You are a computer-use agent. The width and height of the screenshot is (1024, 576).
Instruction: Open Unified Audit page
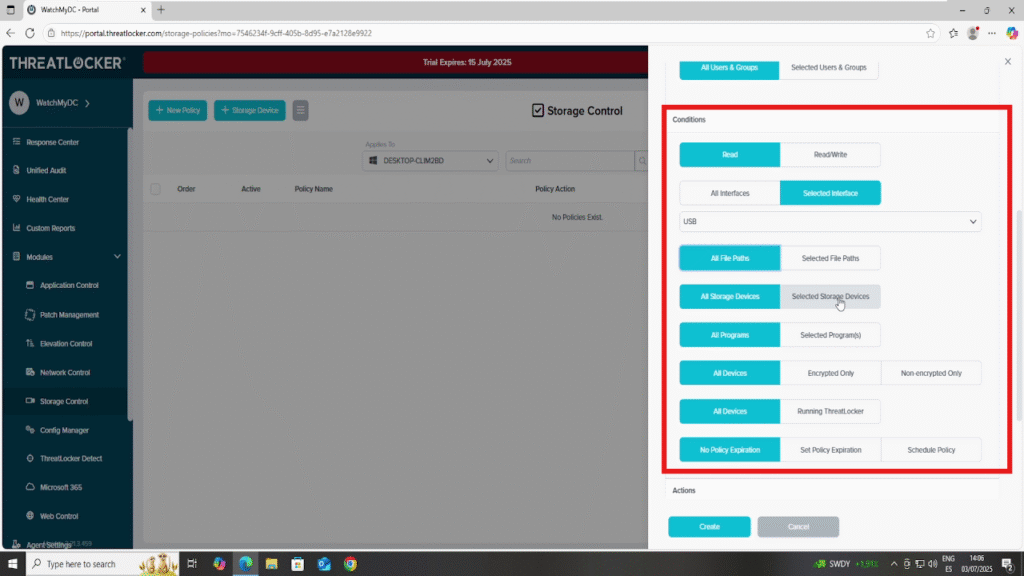(46, 170)
